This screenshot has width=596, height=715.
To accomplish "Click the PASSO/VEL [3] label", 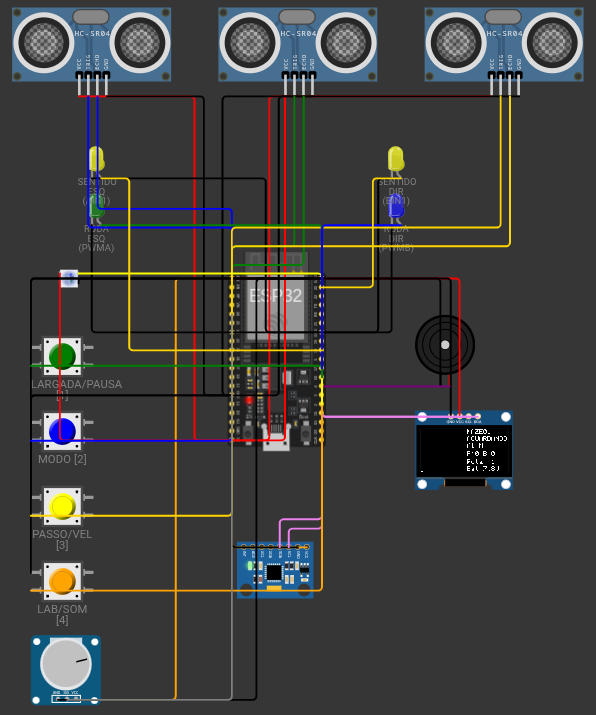I will [x=62, y=539].
